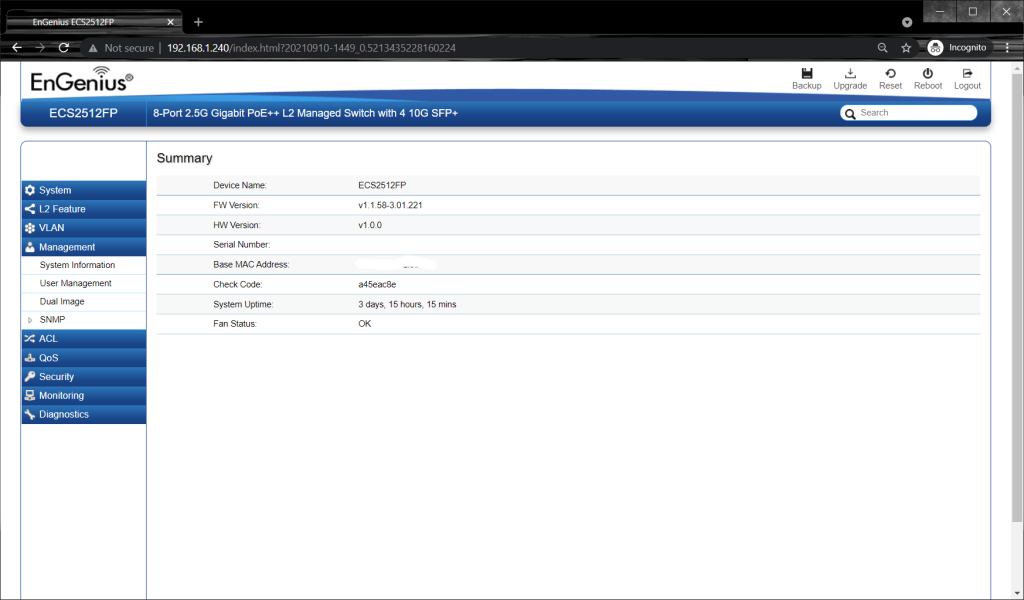Screen dimensions: 1024x600
Task: Click the browser address bar URL
Action: click(312, 48)
